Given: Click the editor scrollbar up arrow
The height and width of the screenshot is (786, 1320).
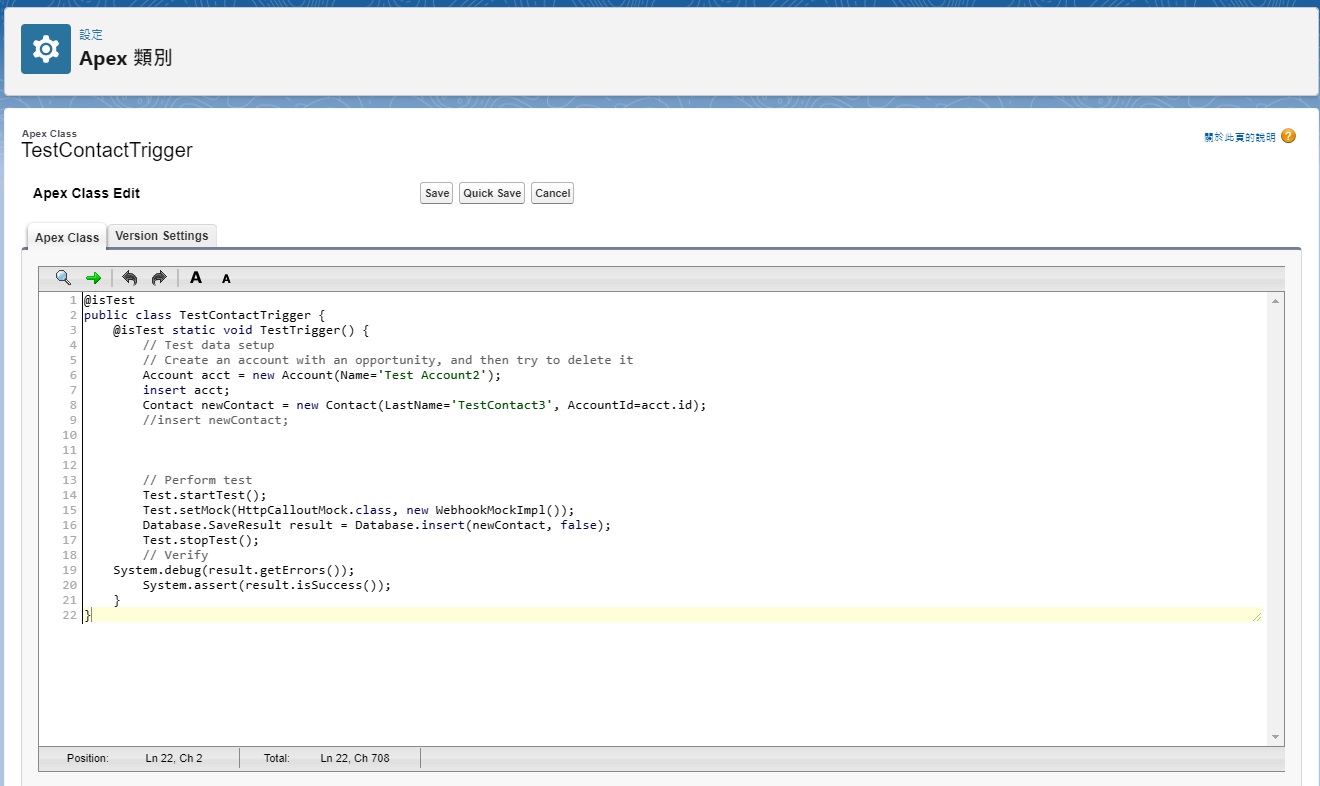Looking at the screenshot, I should [1275, 301].
